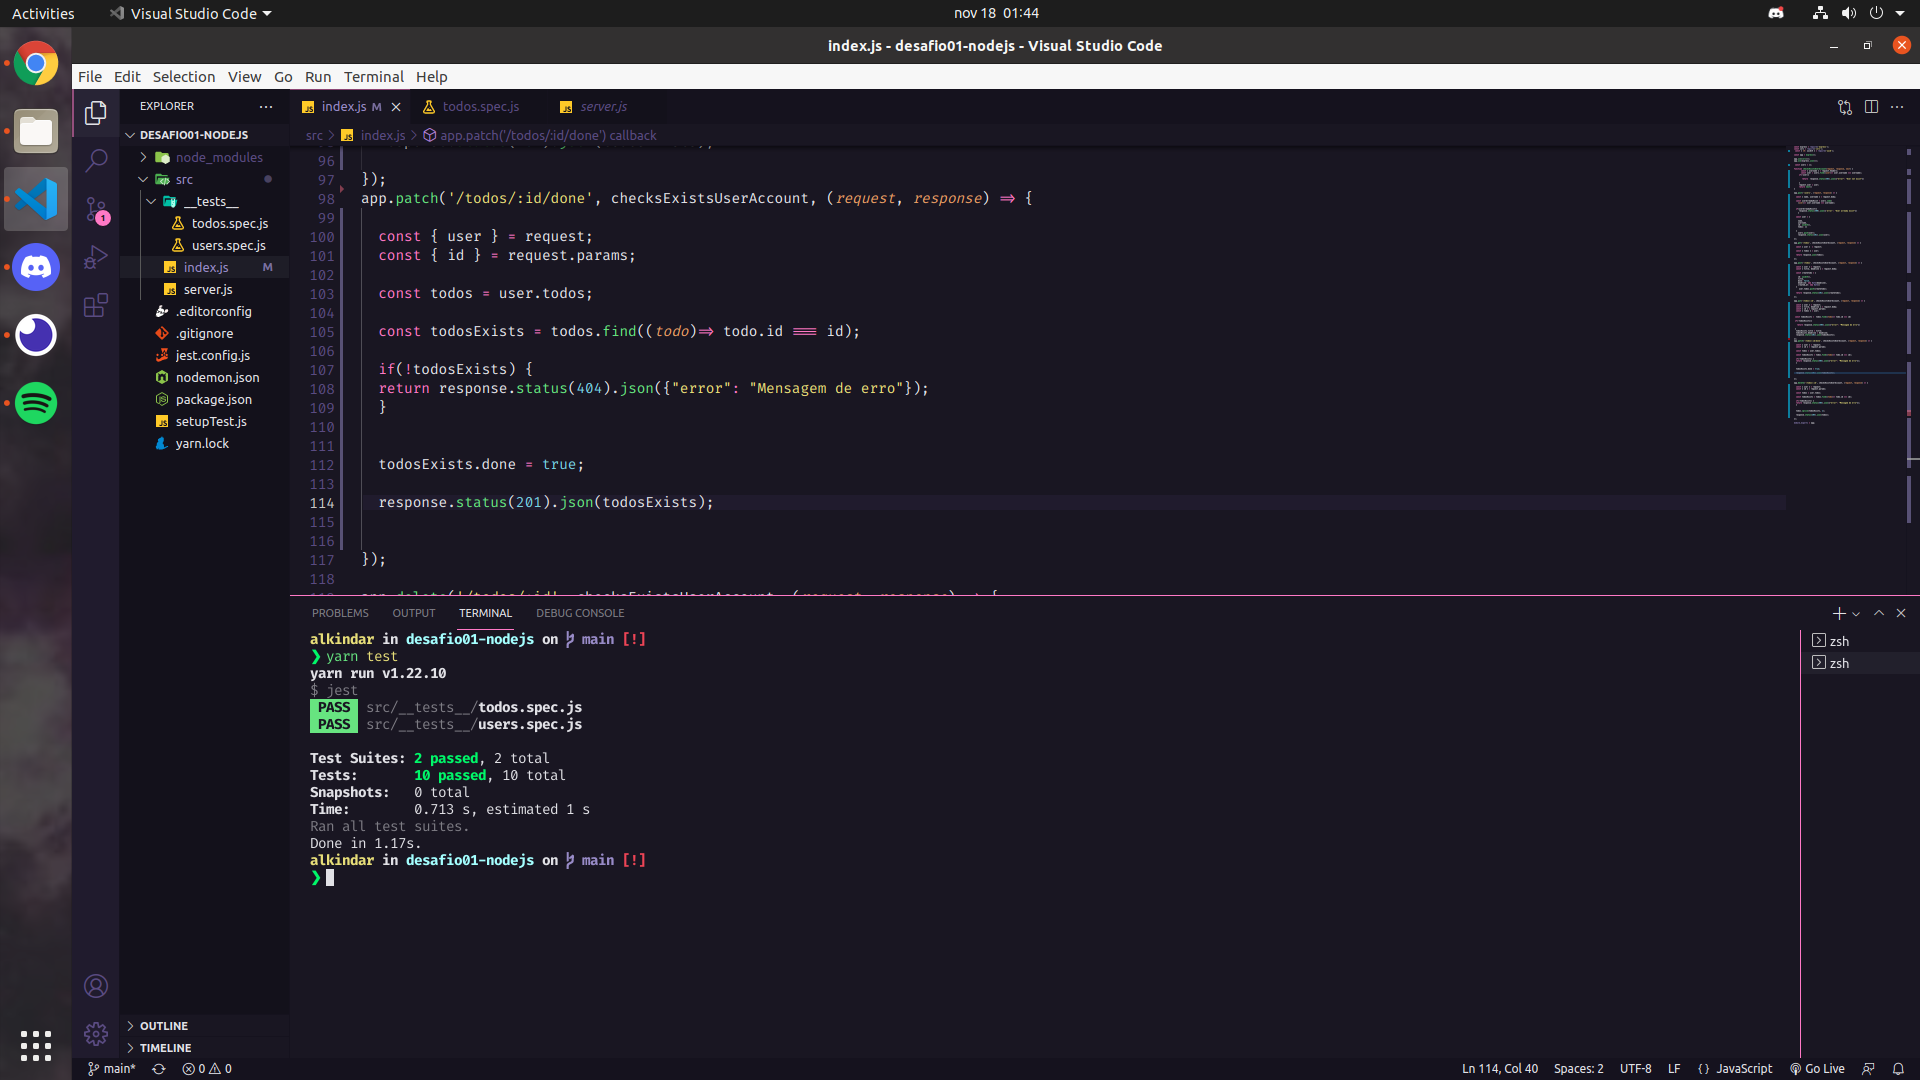This screenshot has width=1920, height=1080.
Task: Start Go Live server
Action: click(x=1818, y=1068)
